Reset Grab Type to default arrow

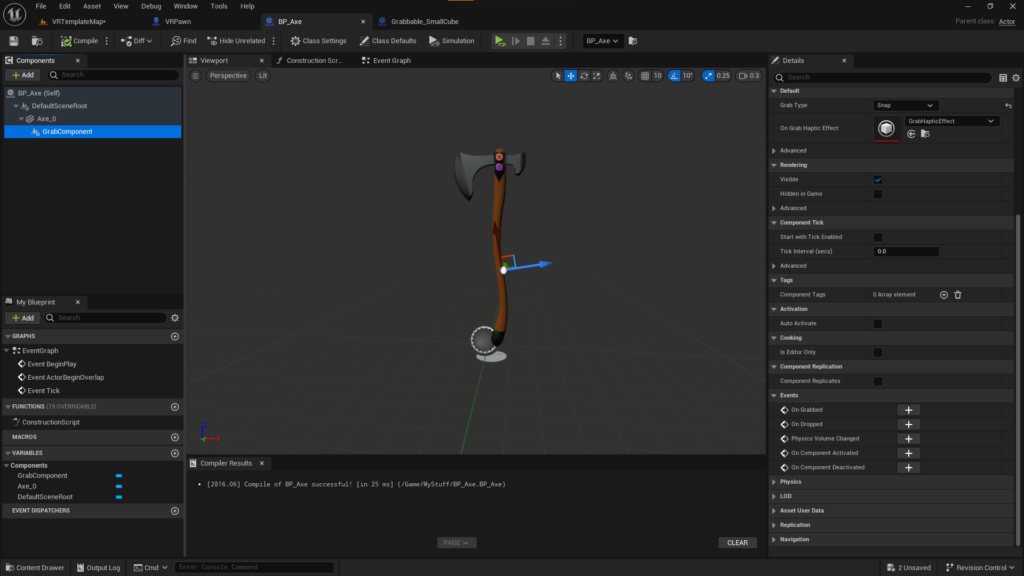point(1008,105)
